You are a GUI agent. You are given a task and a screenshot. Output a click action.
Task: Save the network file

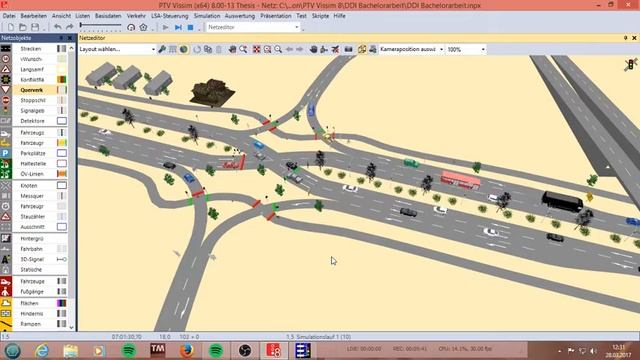pyautogui.click(x=35, y=27)
